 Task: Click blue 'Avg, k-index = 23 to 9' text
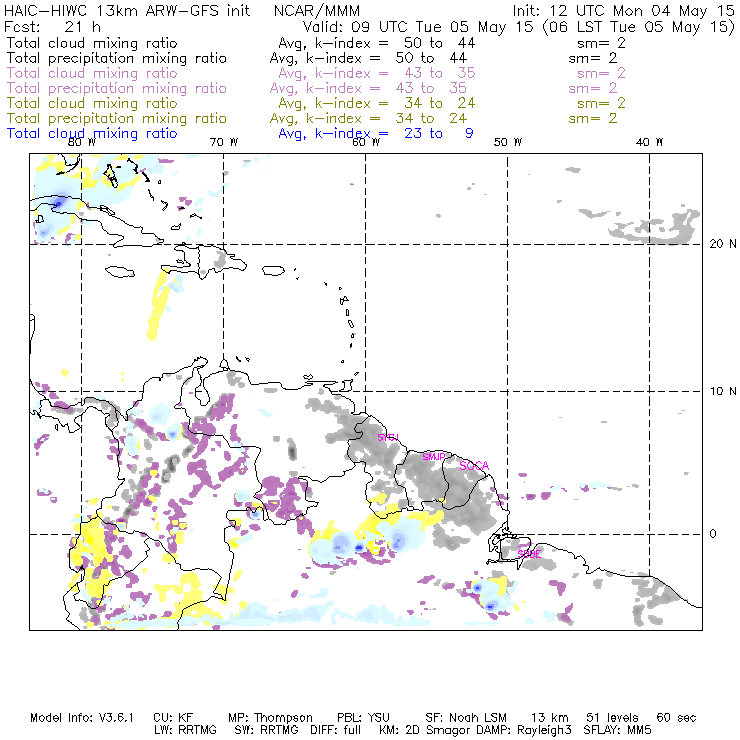[376, 134]
